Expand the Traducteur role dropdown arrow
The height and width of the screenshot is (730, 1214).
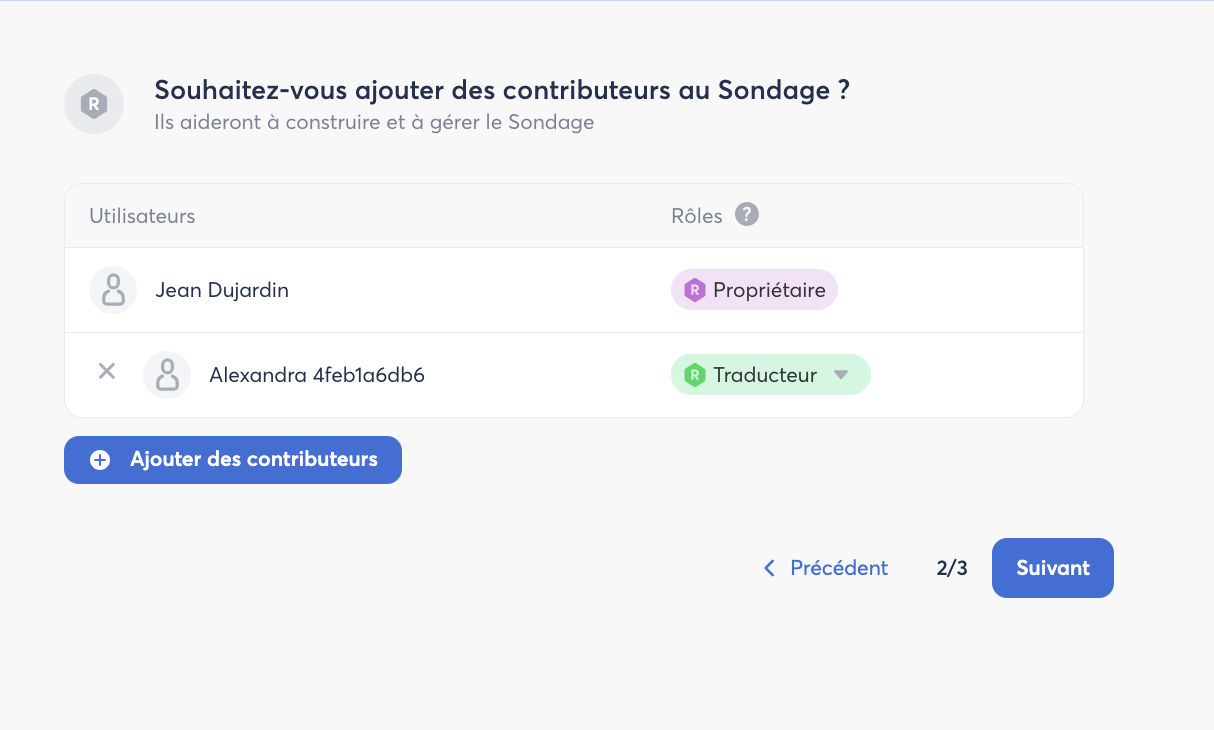[841, 375]
